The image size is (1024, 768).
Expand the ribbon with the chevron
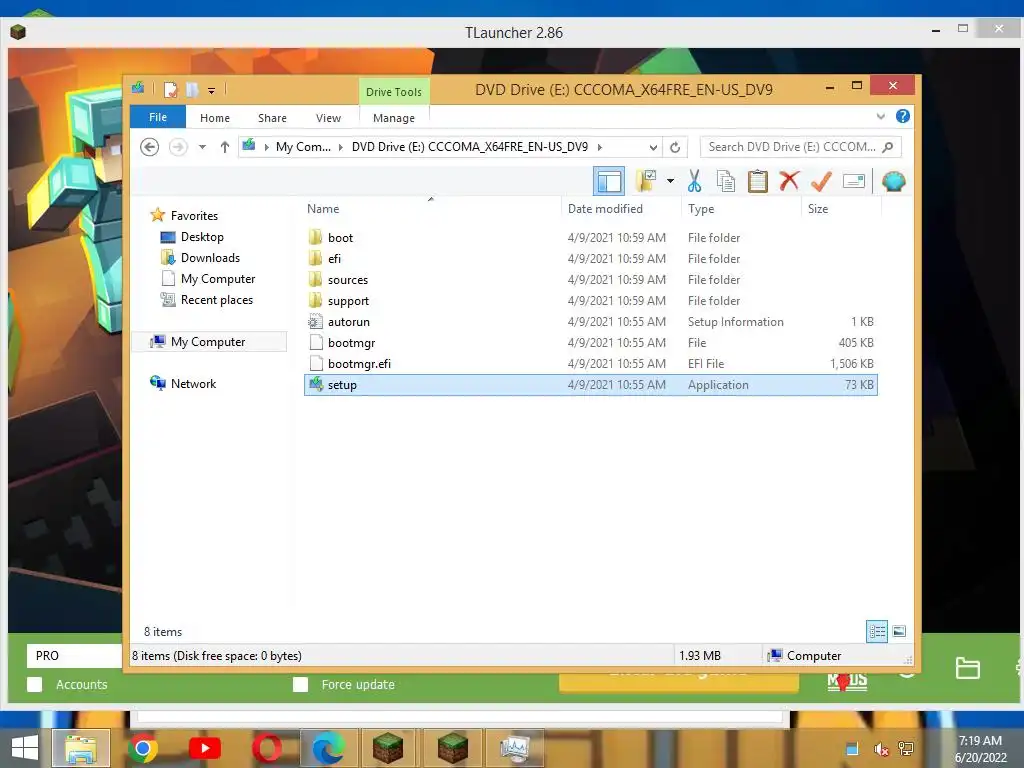pos(880,116)
